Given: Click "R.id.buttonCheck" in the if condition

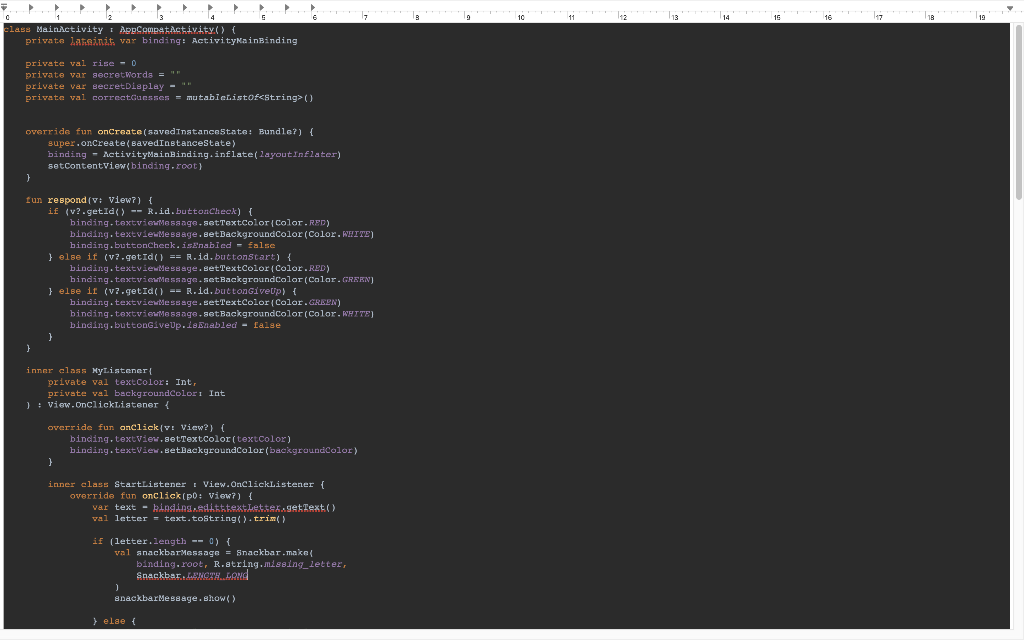Looking at the screenshot, I should tap(191, 212).
